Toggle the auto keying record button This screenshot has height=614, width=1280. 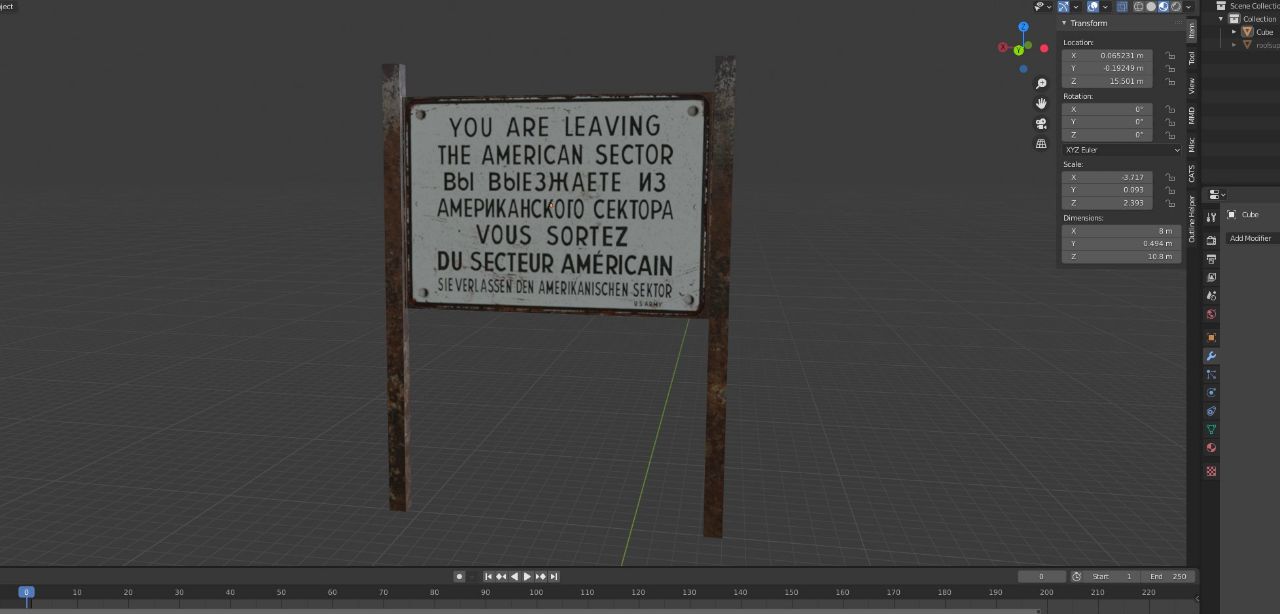tap(459, 576)
